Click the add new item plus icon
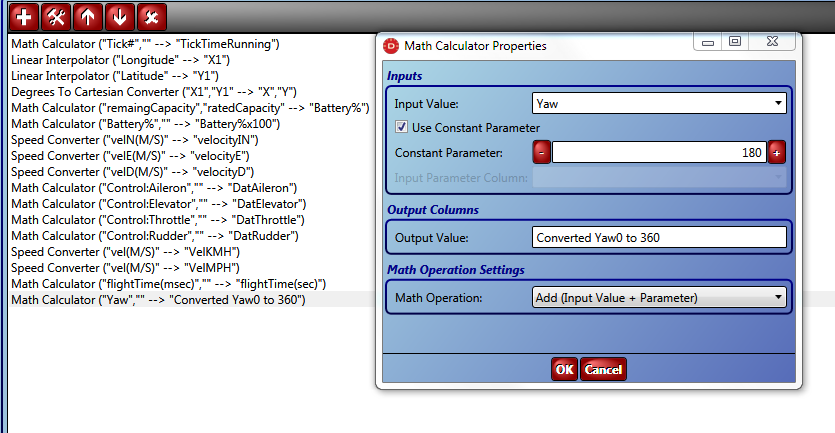835x433 pixels. 24,17
